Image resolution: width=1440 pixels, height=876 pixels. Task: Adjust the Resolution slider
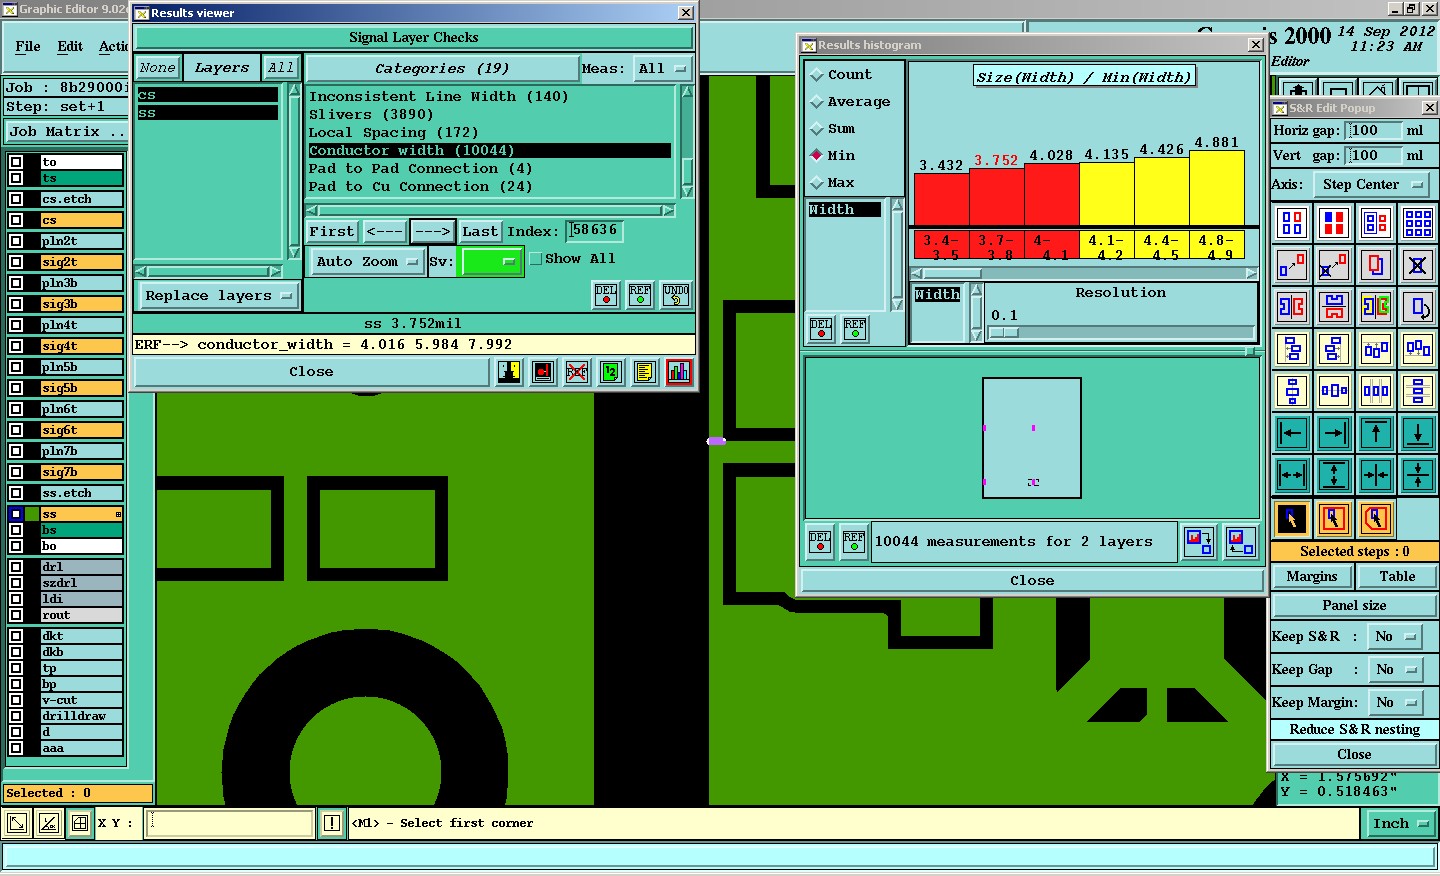pyautogui.click(x=1004, y=332)
